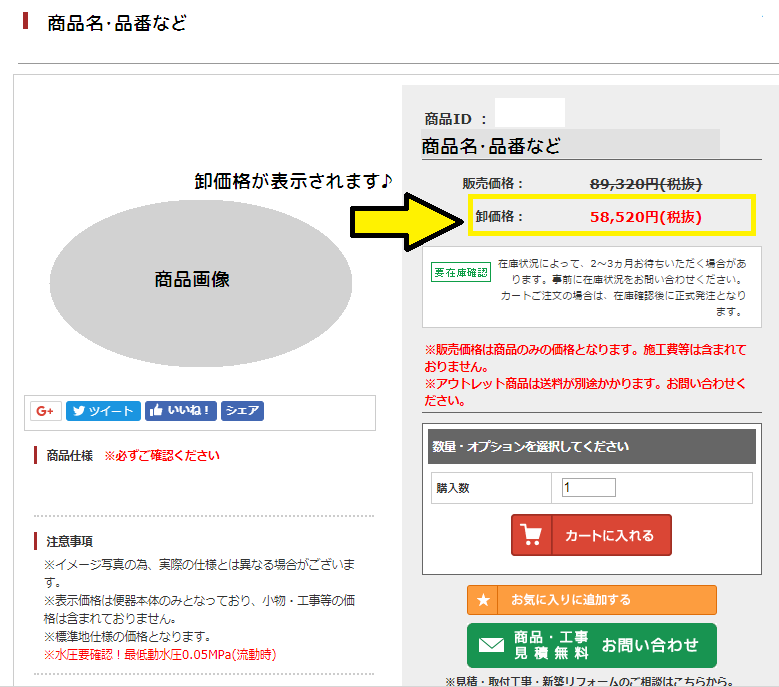Add the item with カートに入れる button

point(591,535)
